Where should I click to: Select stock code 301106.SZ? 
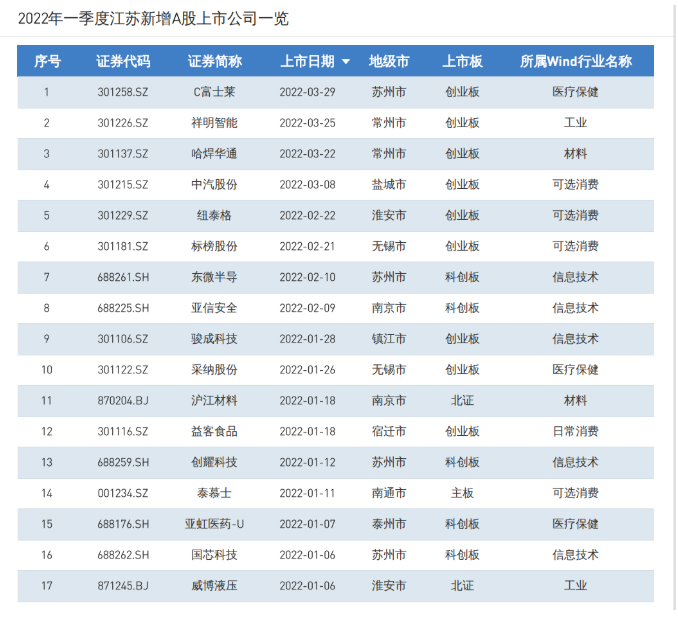click(123, 339)
